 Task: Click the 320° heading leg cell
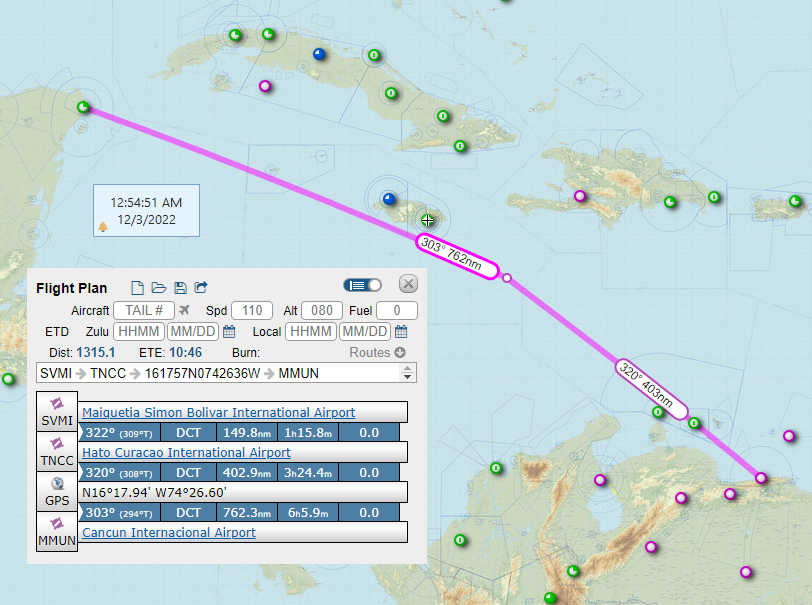[119, 472]
